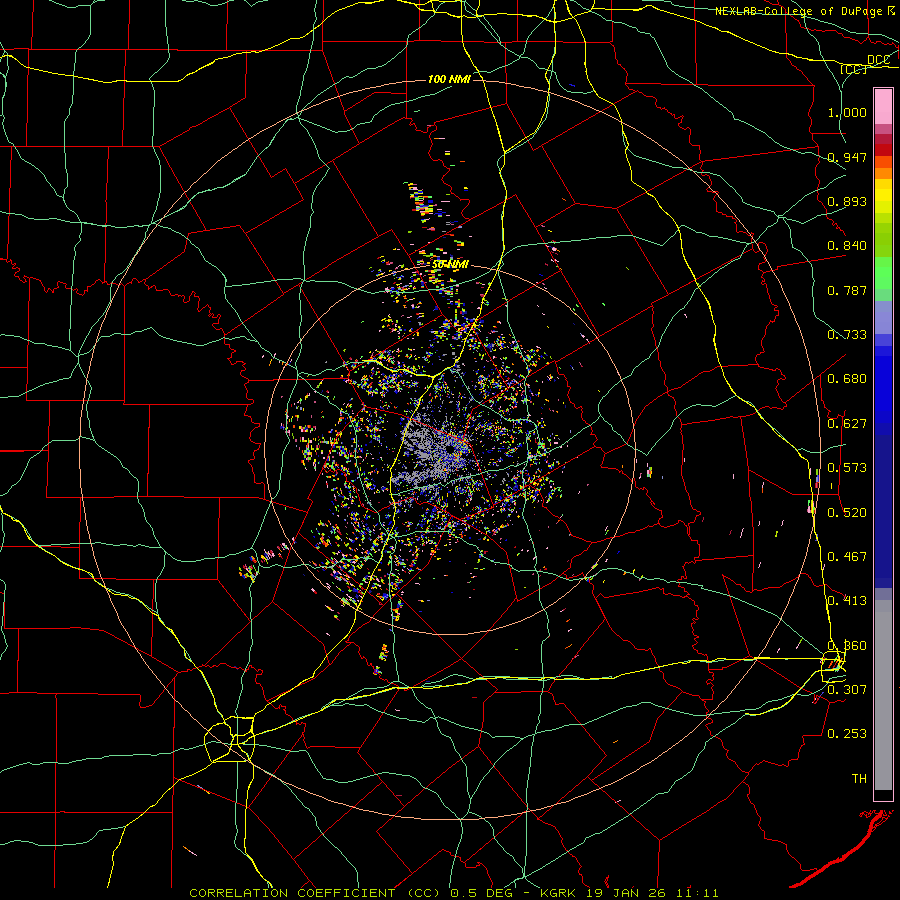The width and height of the screenshot is (900, 900).
Task: Click the 0.573 scale value
Action: [847, 468]
